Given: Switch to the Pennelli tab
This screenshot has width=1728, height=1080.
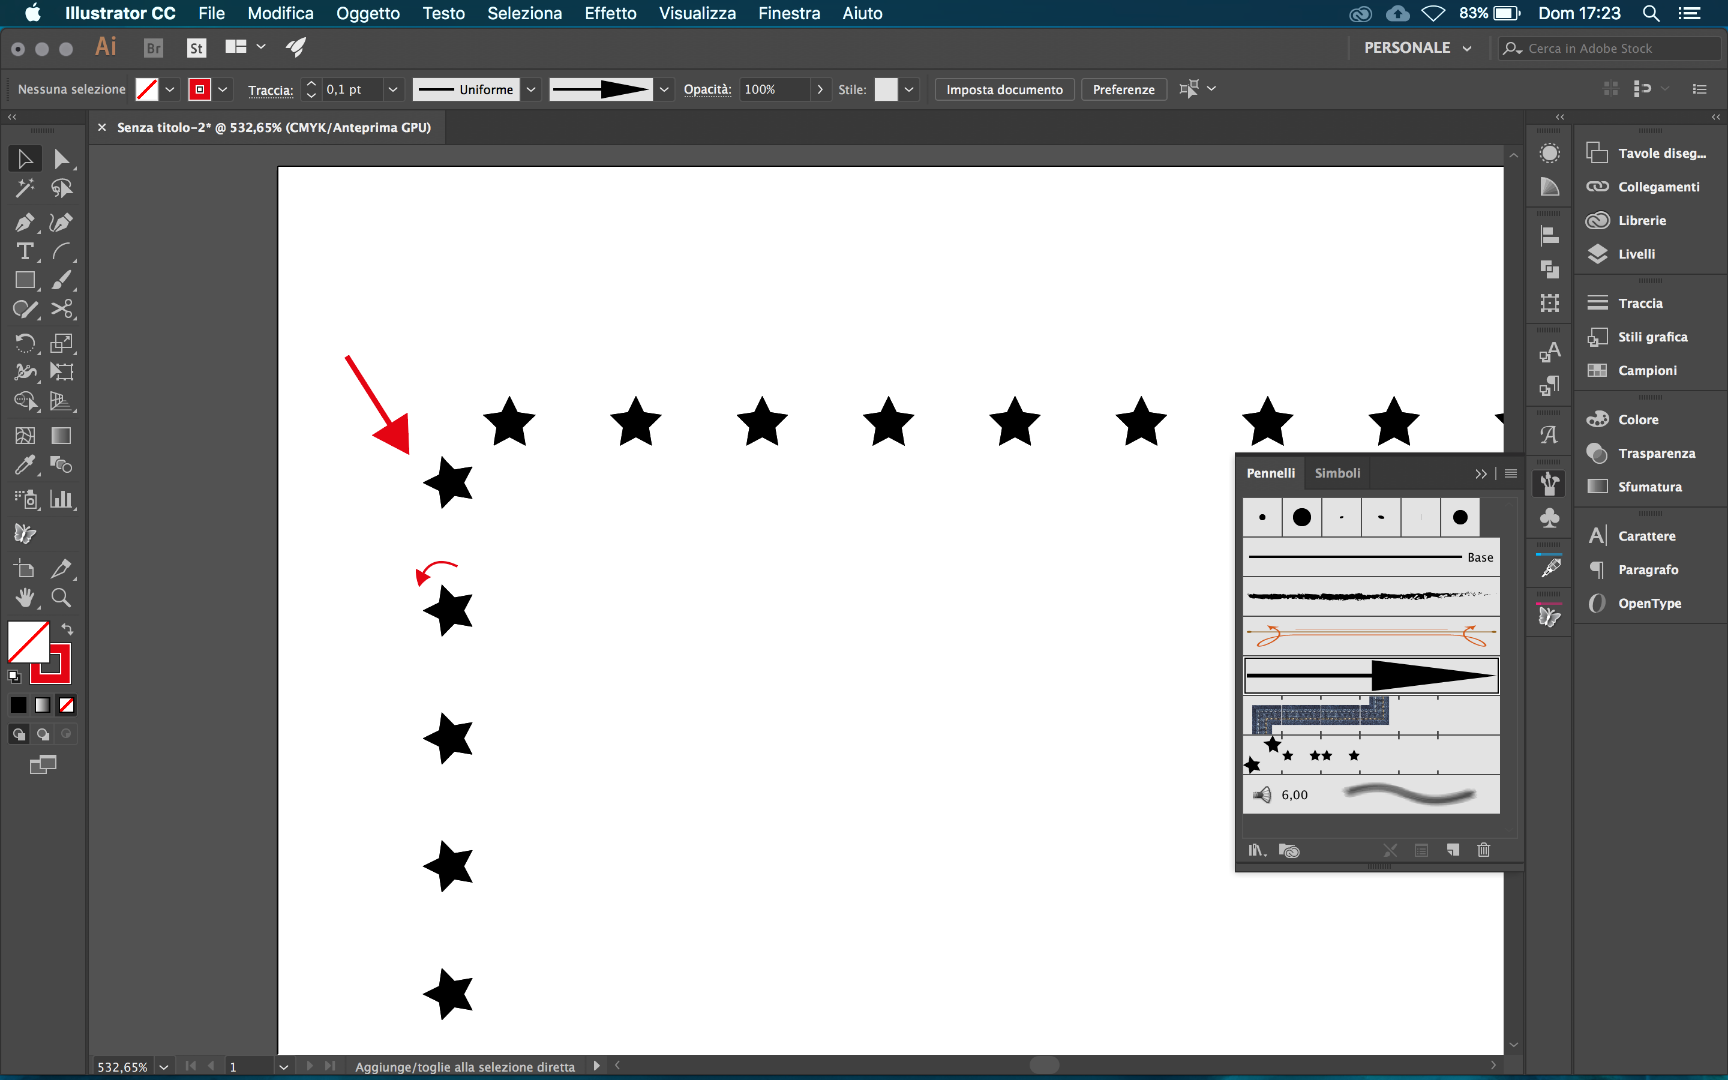Looking at the screenshot, I should tap(1270, 473).
